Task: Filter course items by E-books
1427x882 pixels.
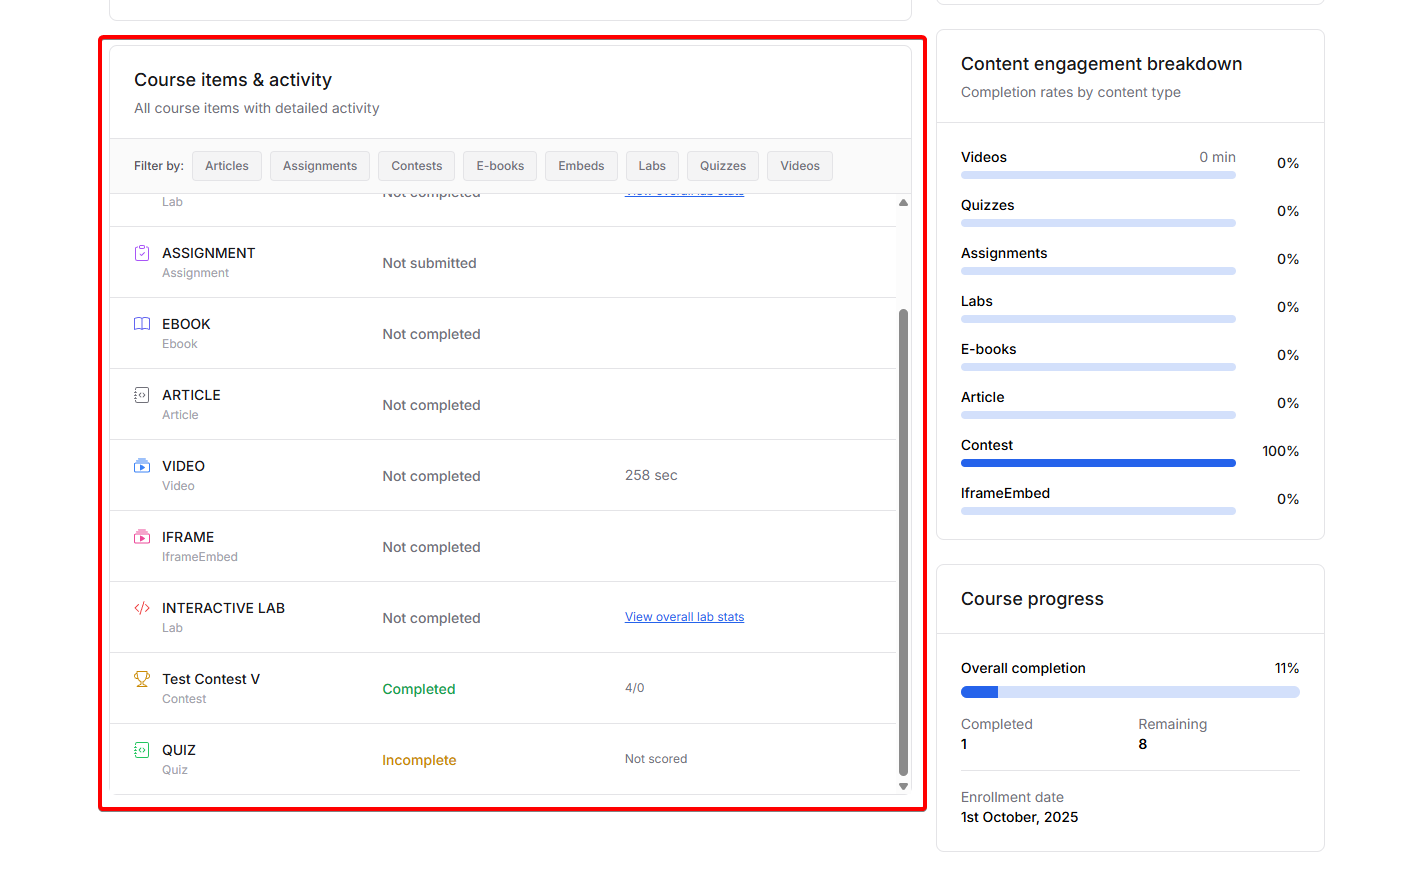Action: point(500,166)
